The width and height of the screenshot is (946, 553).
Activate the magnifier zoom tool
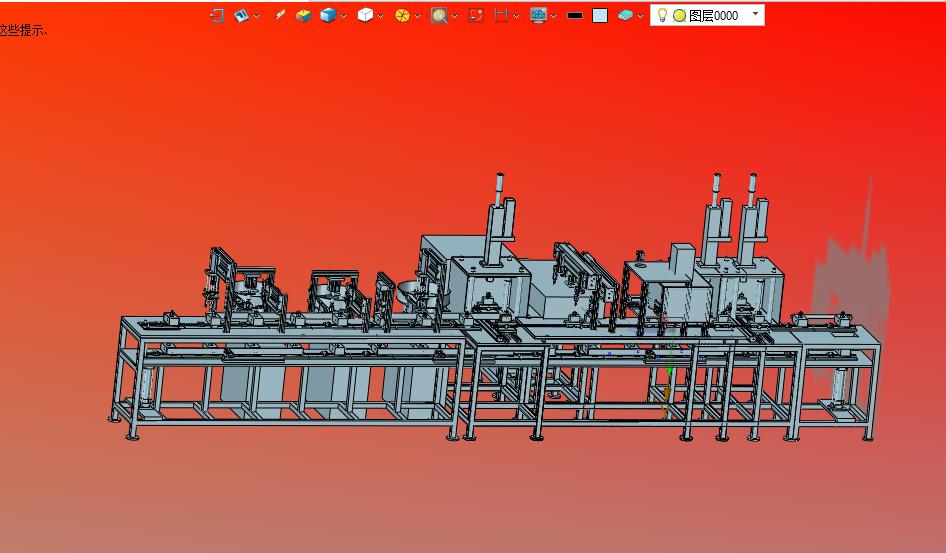[438, 15]
